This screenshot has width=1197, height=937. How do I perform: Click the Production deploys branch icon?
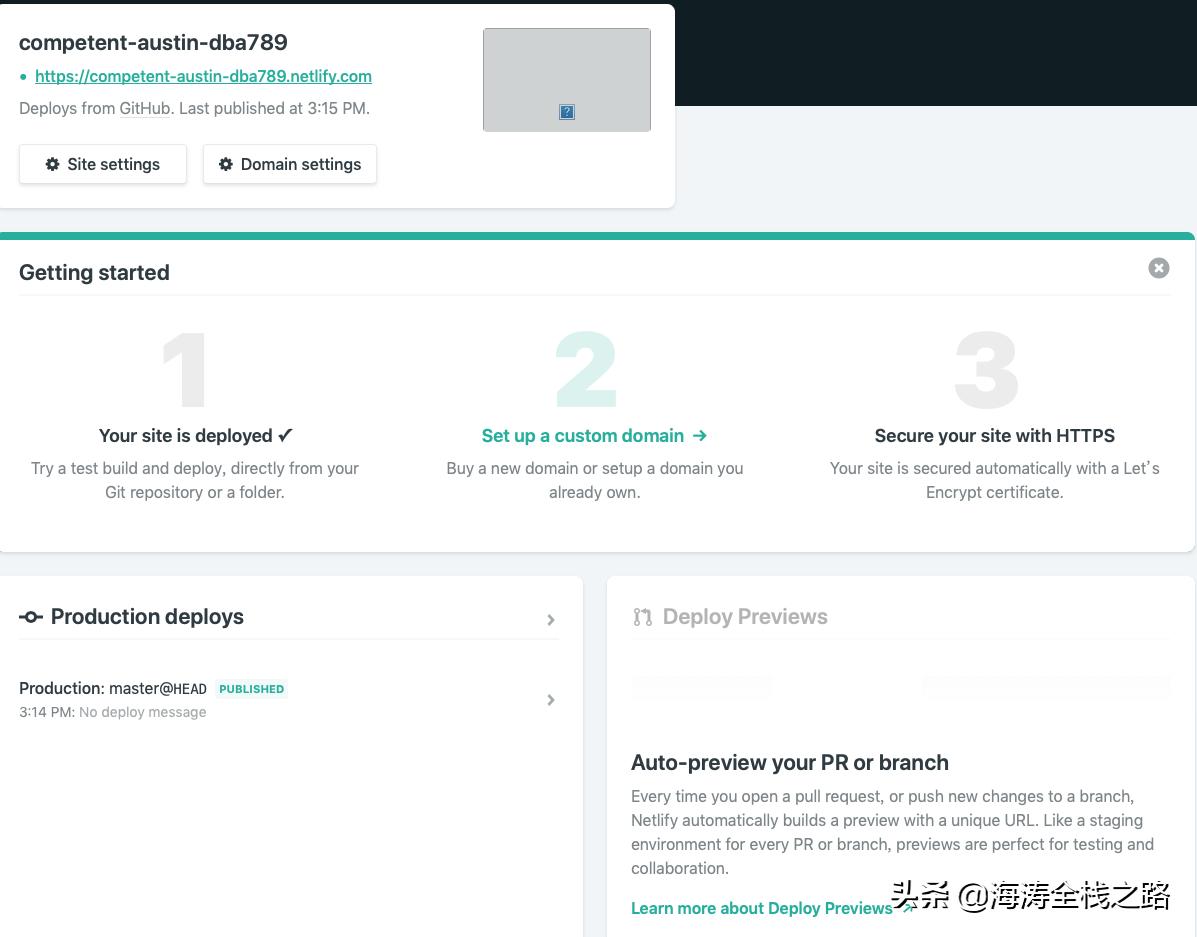pos(31,617)
